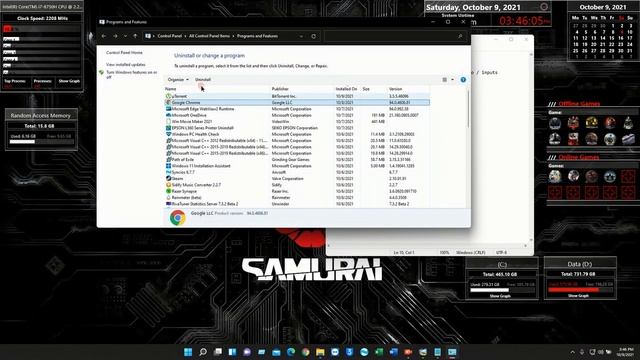640x360 pixels.
Task: Refresh the Programs and Features list
Action: click(313, 36)
